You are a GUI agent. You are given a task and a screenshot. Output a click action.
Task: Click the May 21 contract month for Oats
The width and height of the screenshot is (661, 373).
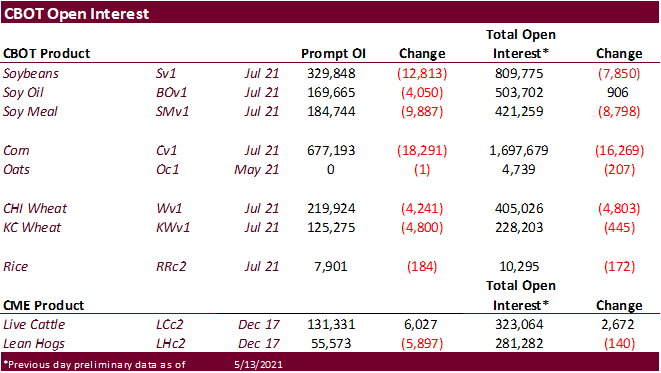pyautogui.click(x=256, y=170)
